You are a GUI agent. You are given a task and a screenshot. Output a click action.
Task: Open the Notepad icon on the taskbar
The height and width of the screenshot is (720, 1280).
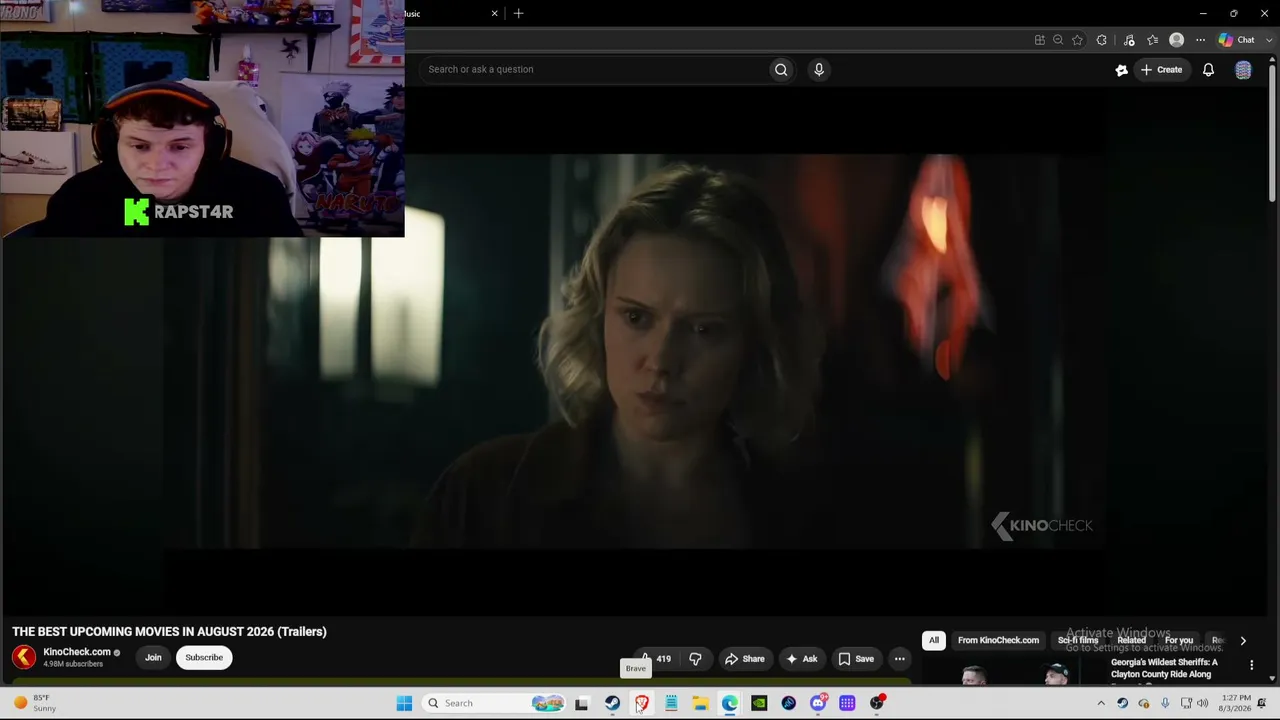click(x=671, y=703)
